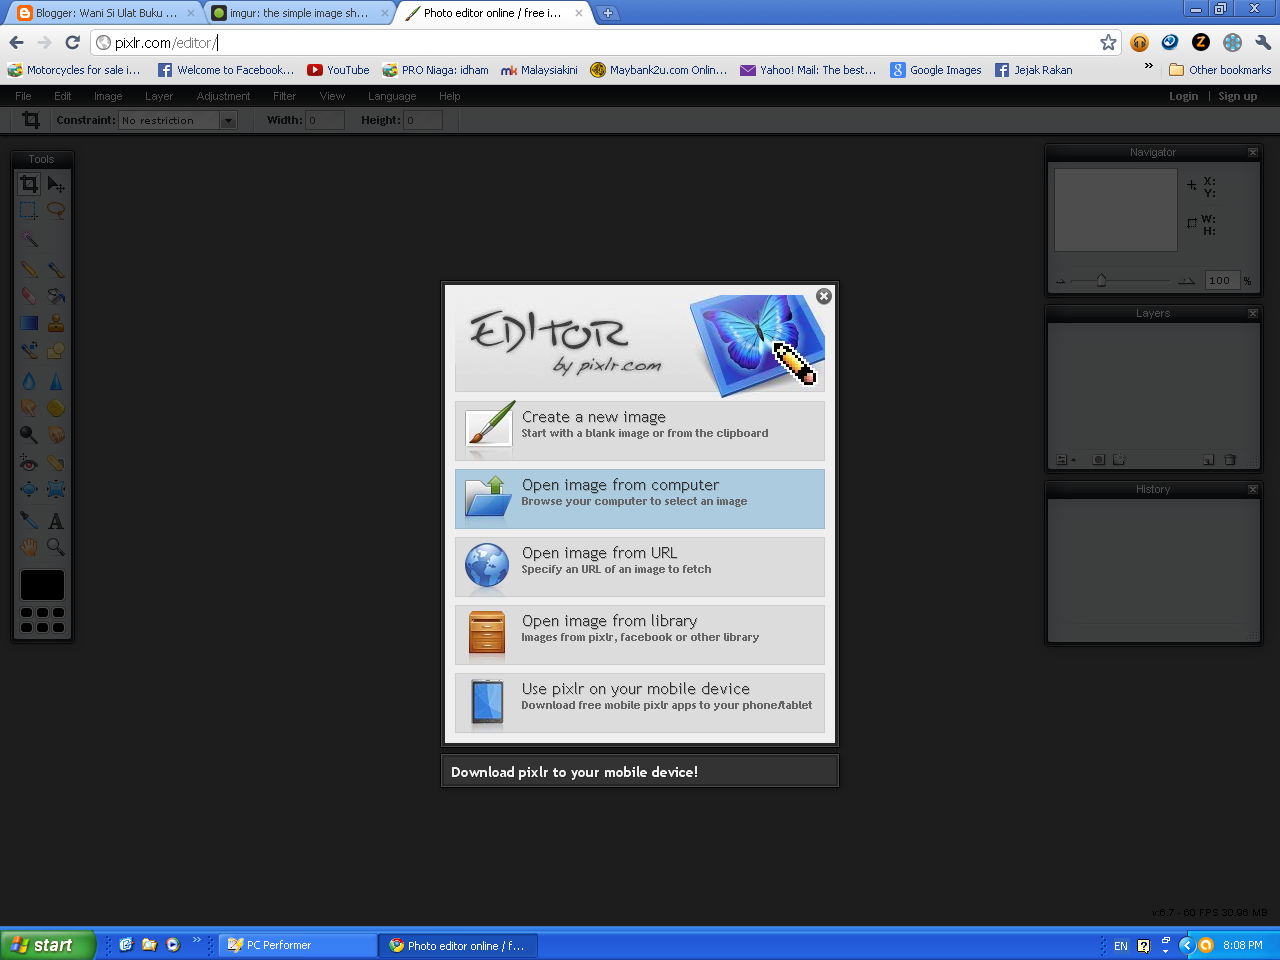
Task: Click the Delete layer trash icon
Action: coord(1230,460)
